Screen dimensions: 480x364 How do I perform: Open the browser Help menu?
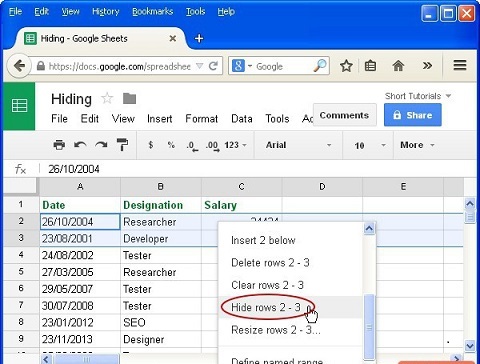coord(226,12)
